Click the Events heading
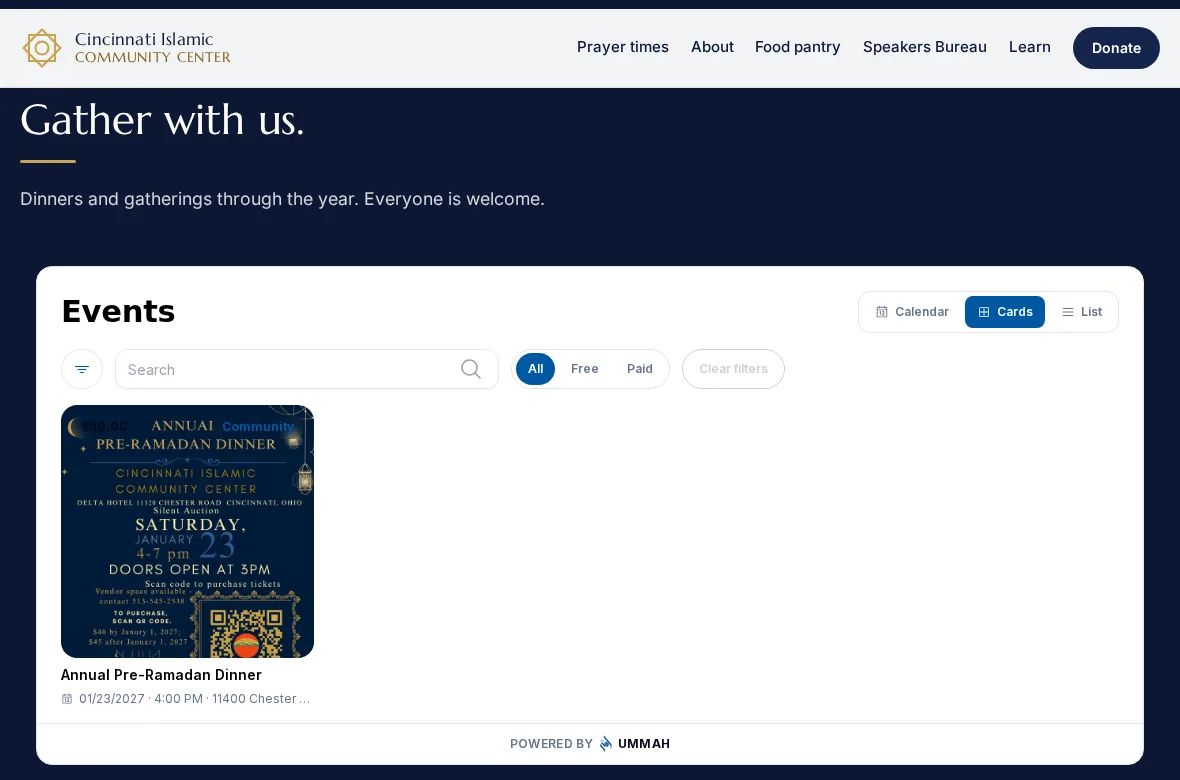This screenshot has height=780, width=1180. click(x=118, y=312)
